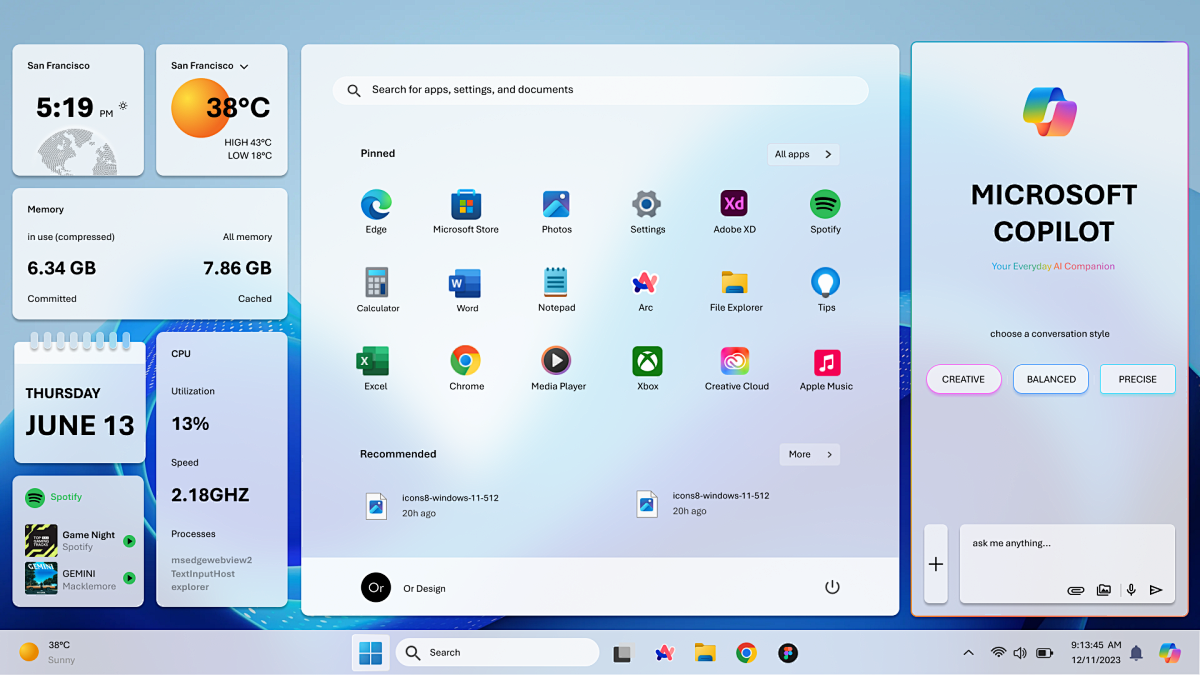Screen dimensions: 1200x675
Task: Open Arc browser from the taskbar
Action: pyautogui.click(x=664, y=653)
